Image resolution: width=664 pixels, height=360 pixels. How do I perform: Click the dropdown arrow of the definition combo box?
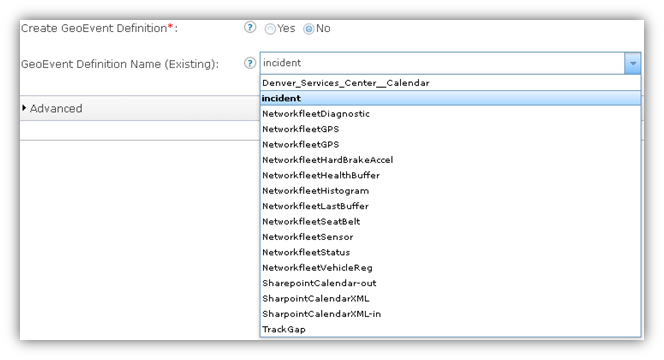633,64
